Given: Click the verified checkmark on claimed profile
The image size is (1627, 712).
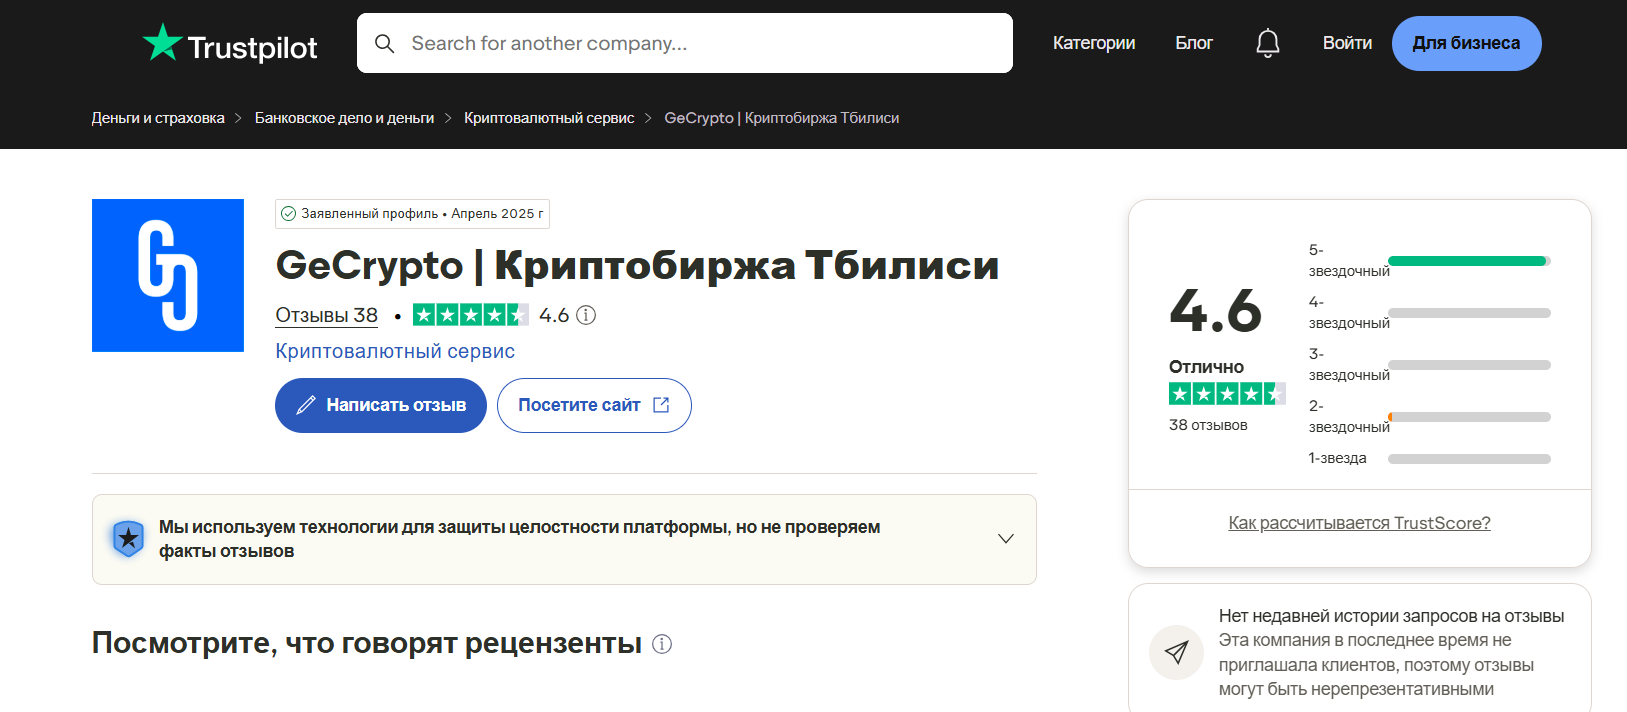Looking at the screenshot, I should (289, 214).
